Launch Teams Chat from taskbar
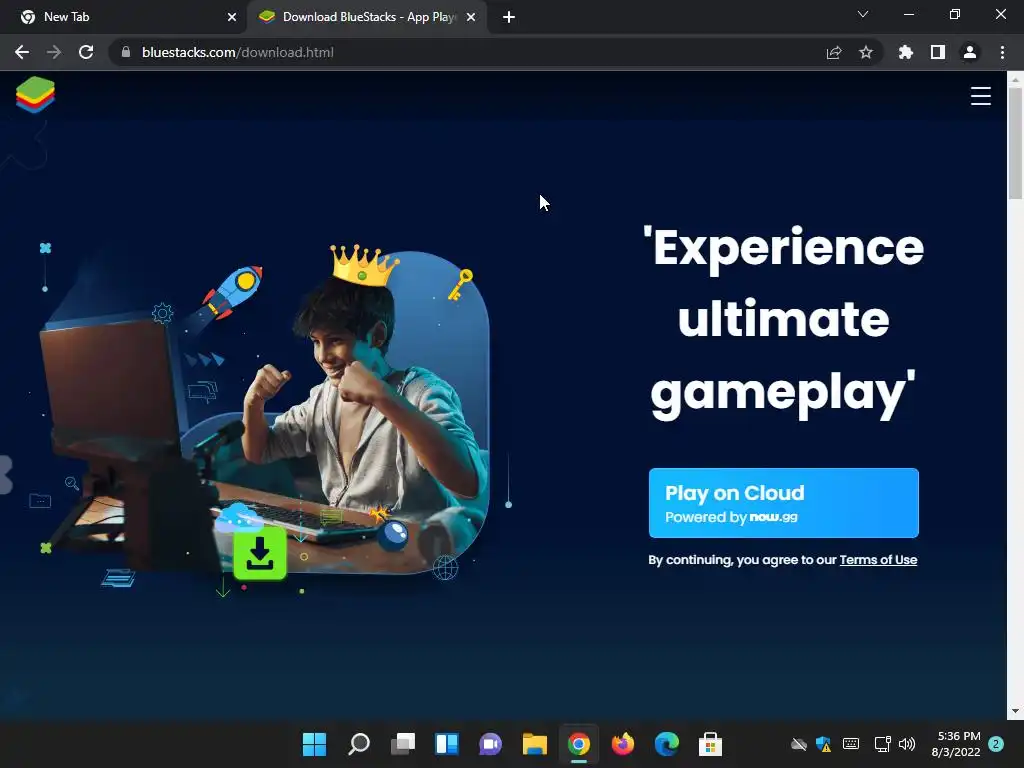Viewport: 1024px width, 768px height. tap(490, 744)
